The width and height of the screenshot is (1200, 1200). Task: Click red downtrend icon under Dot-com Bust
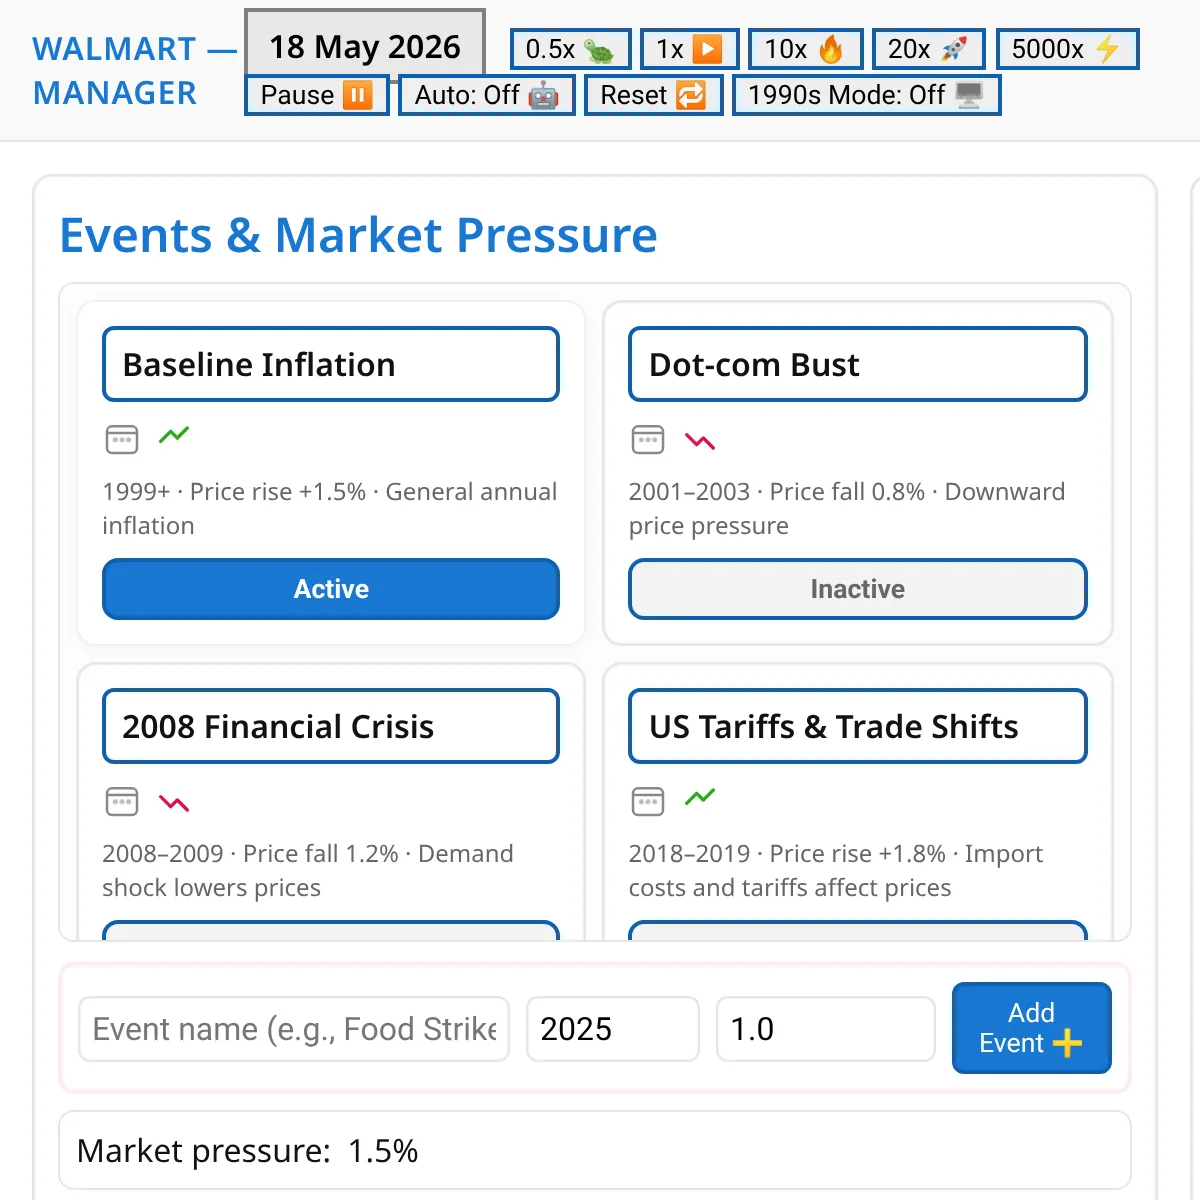coord(700,441)
